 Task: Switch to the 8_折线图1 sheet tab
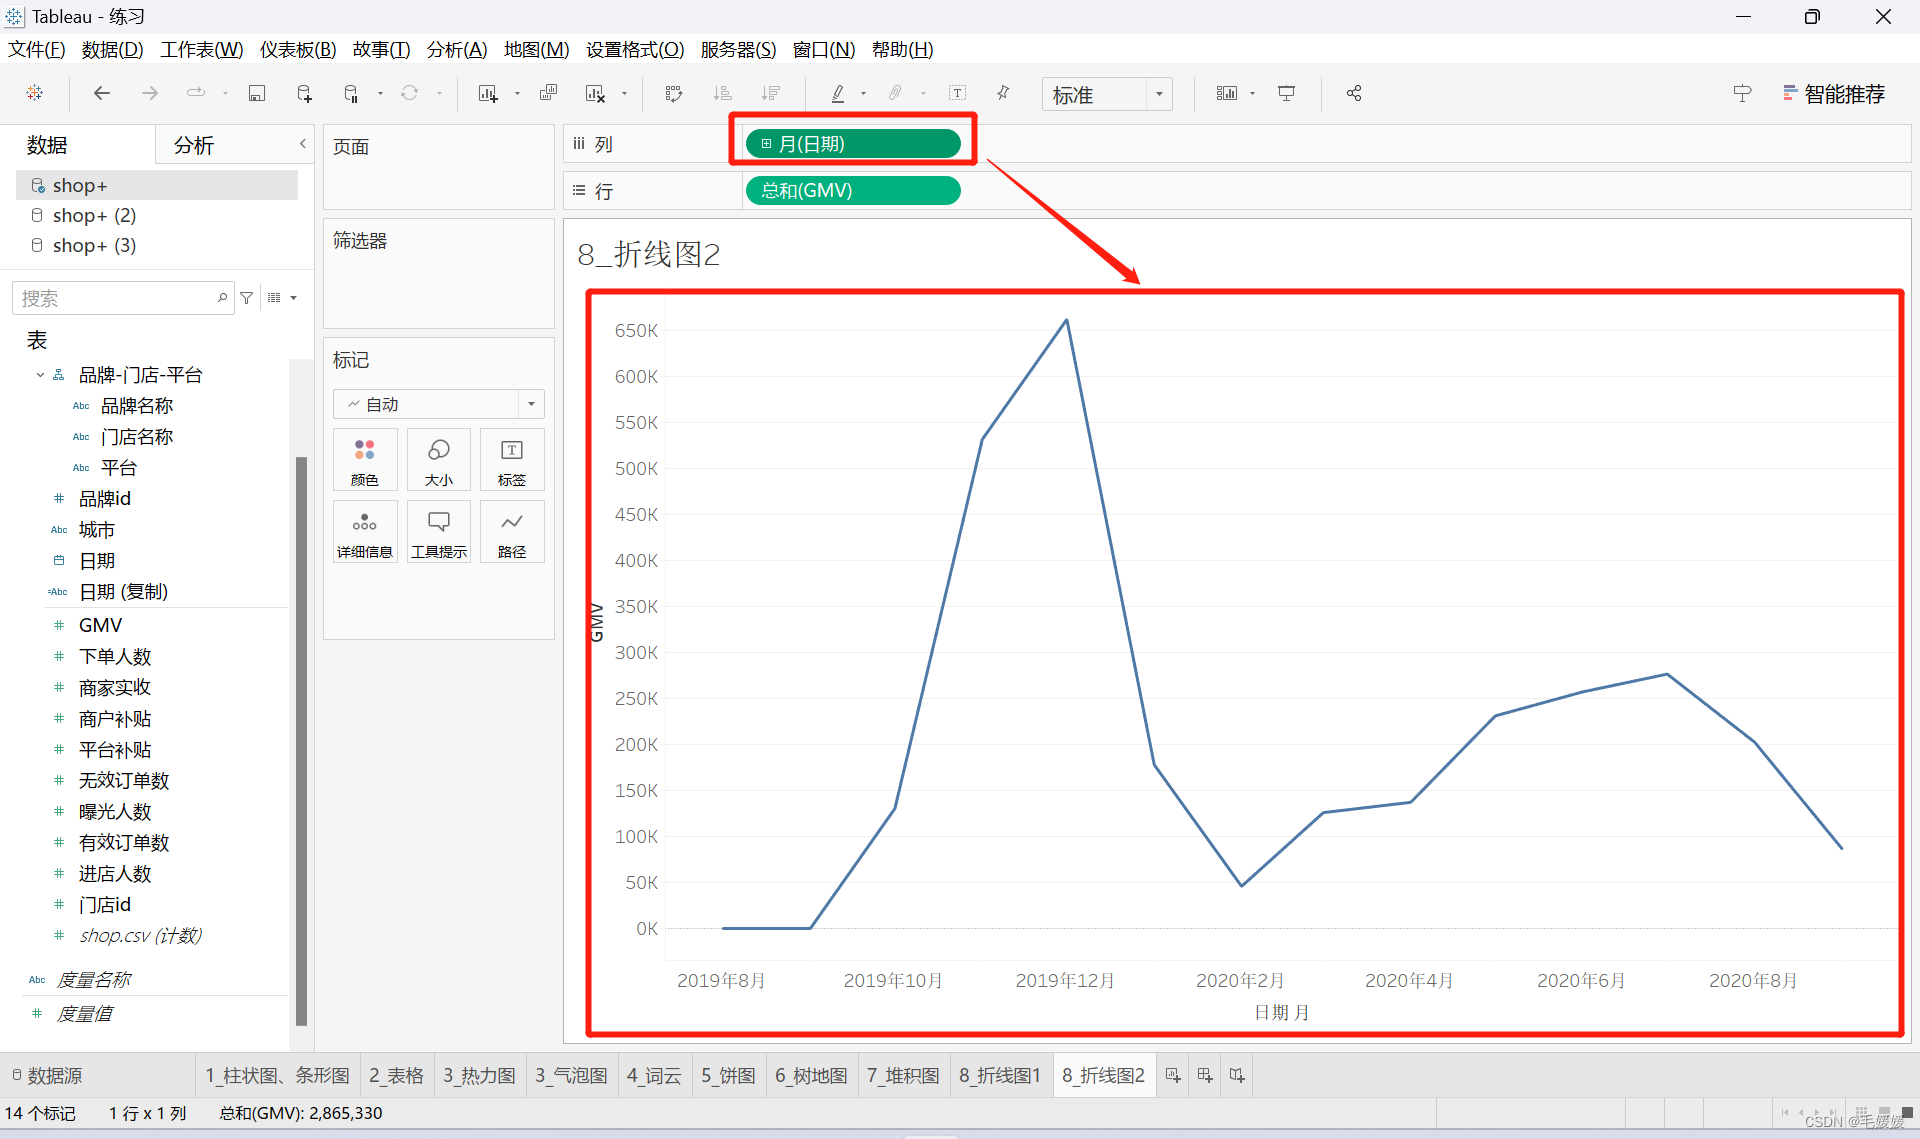(x=1000, y=1075)
